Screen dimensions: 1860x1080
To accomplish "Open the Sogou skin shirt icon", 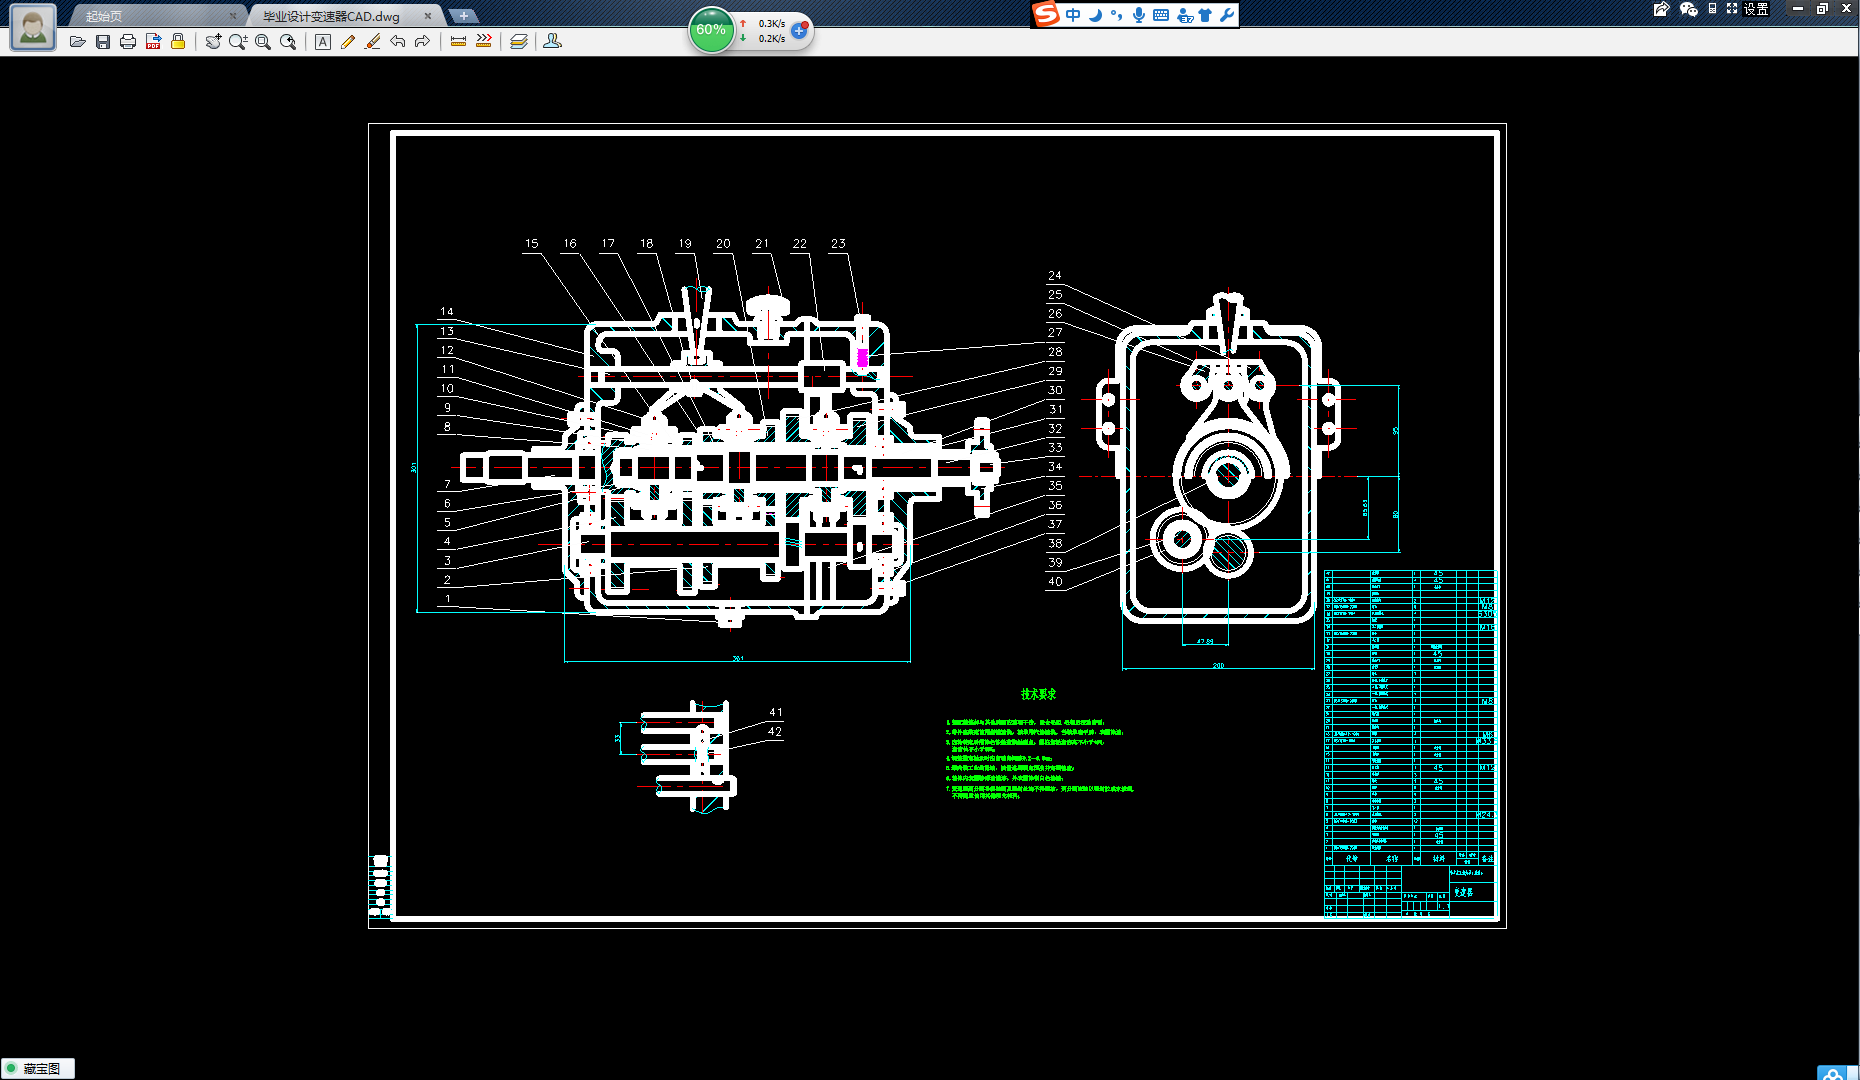I will [x=1205, y=15].
